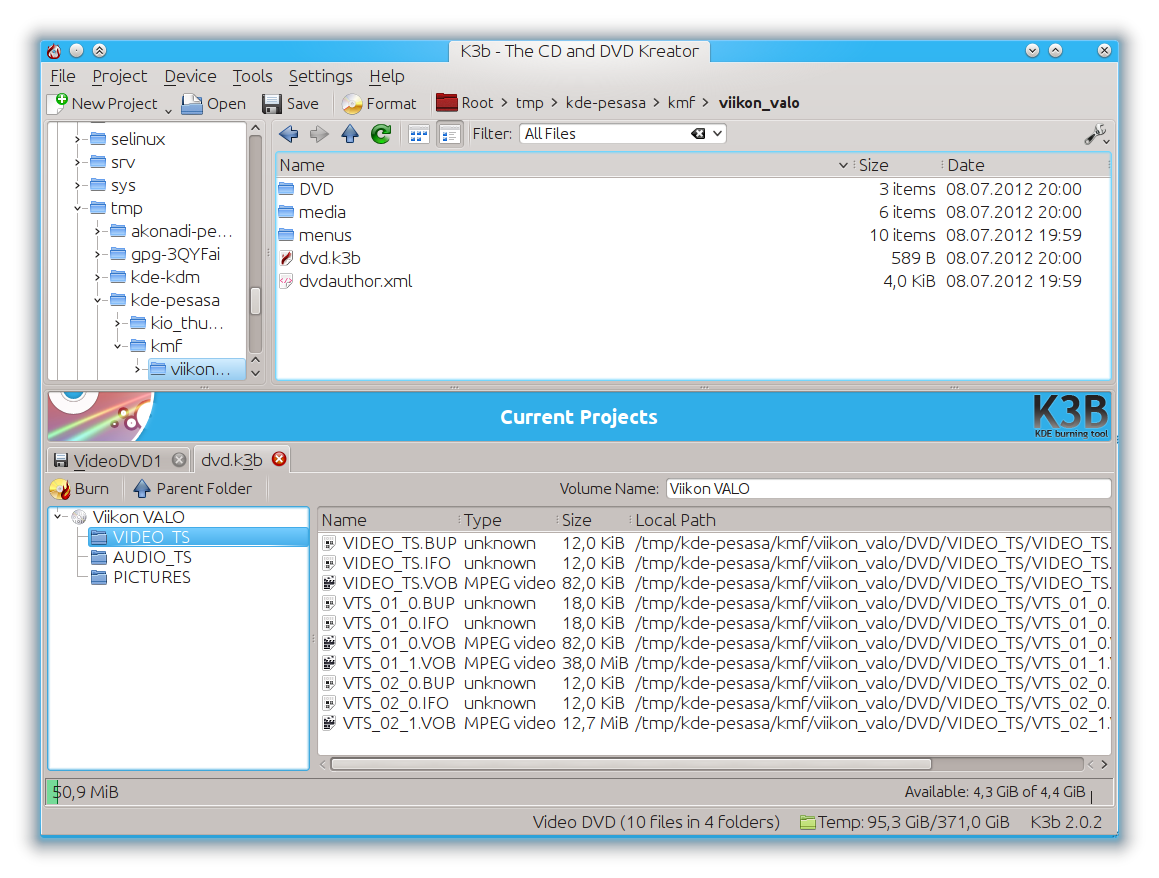1159x878 pixels.
Task: Open the Device menu
Action: [x=191, y=76]
